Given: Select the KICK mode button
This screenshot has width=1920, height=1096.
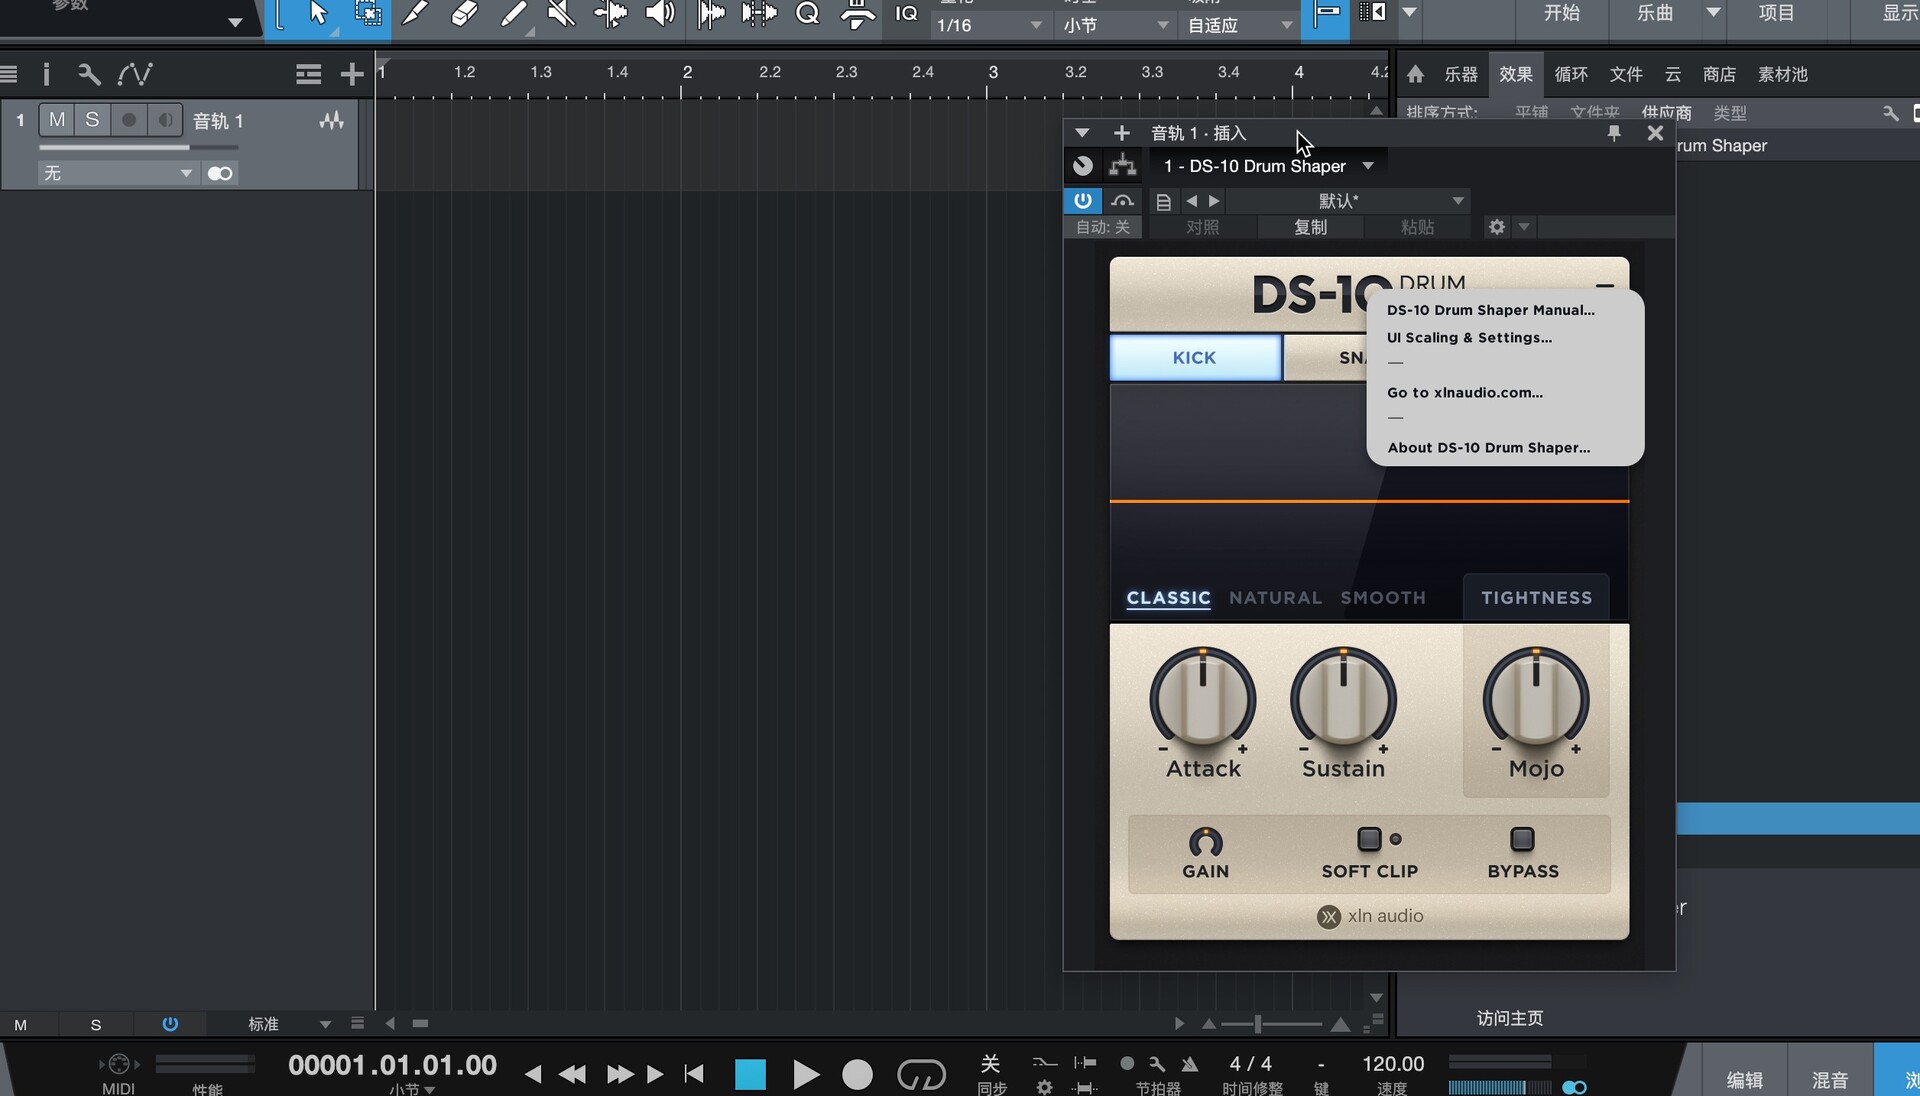Looking at the screenshot, I should coord(1195,357).
